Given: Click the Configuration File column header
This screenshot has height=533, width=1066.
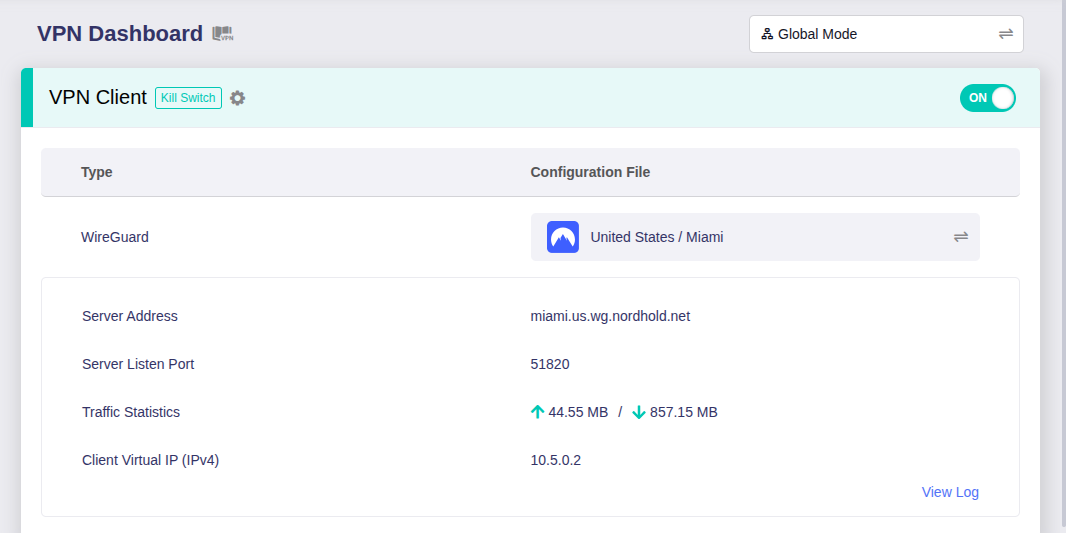Looking at the screenshot, I should click(x=590, y=172).
